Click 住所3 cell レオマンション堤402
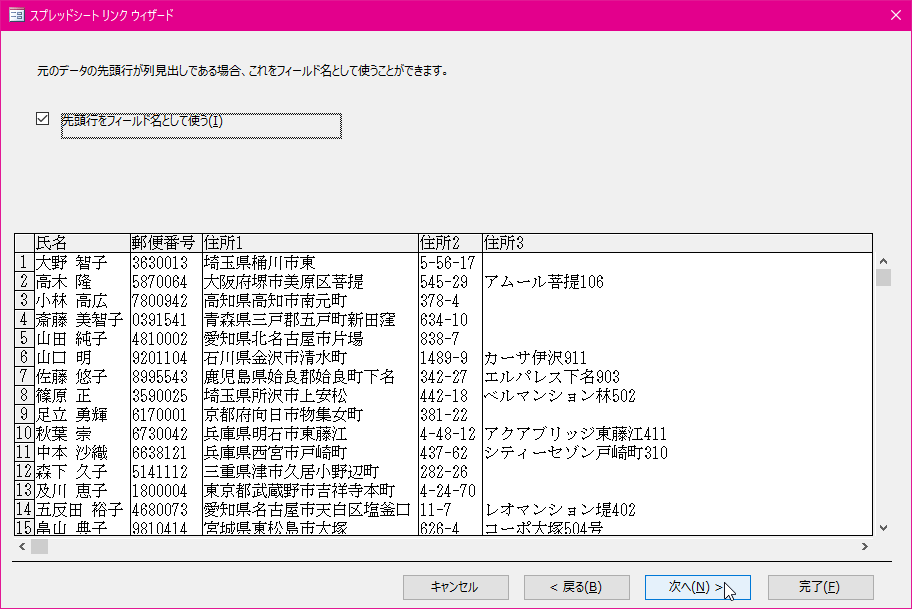The image size is (912, 609). pos(677,510)
